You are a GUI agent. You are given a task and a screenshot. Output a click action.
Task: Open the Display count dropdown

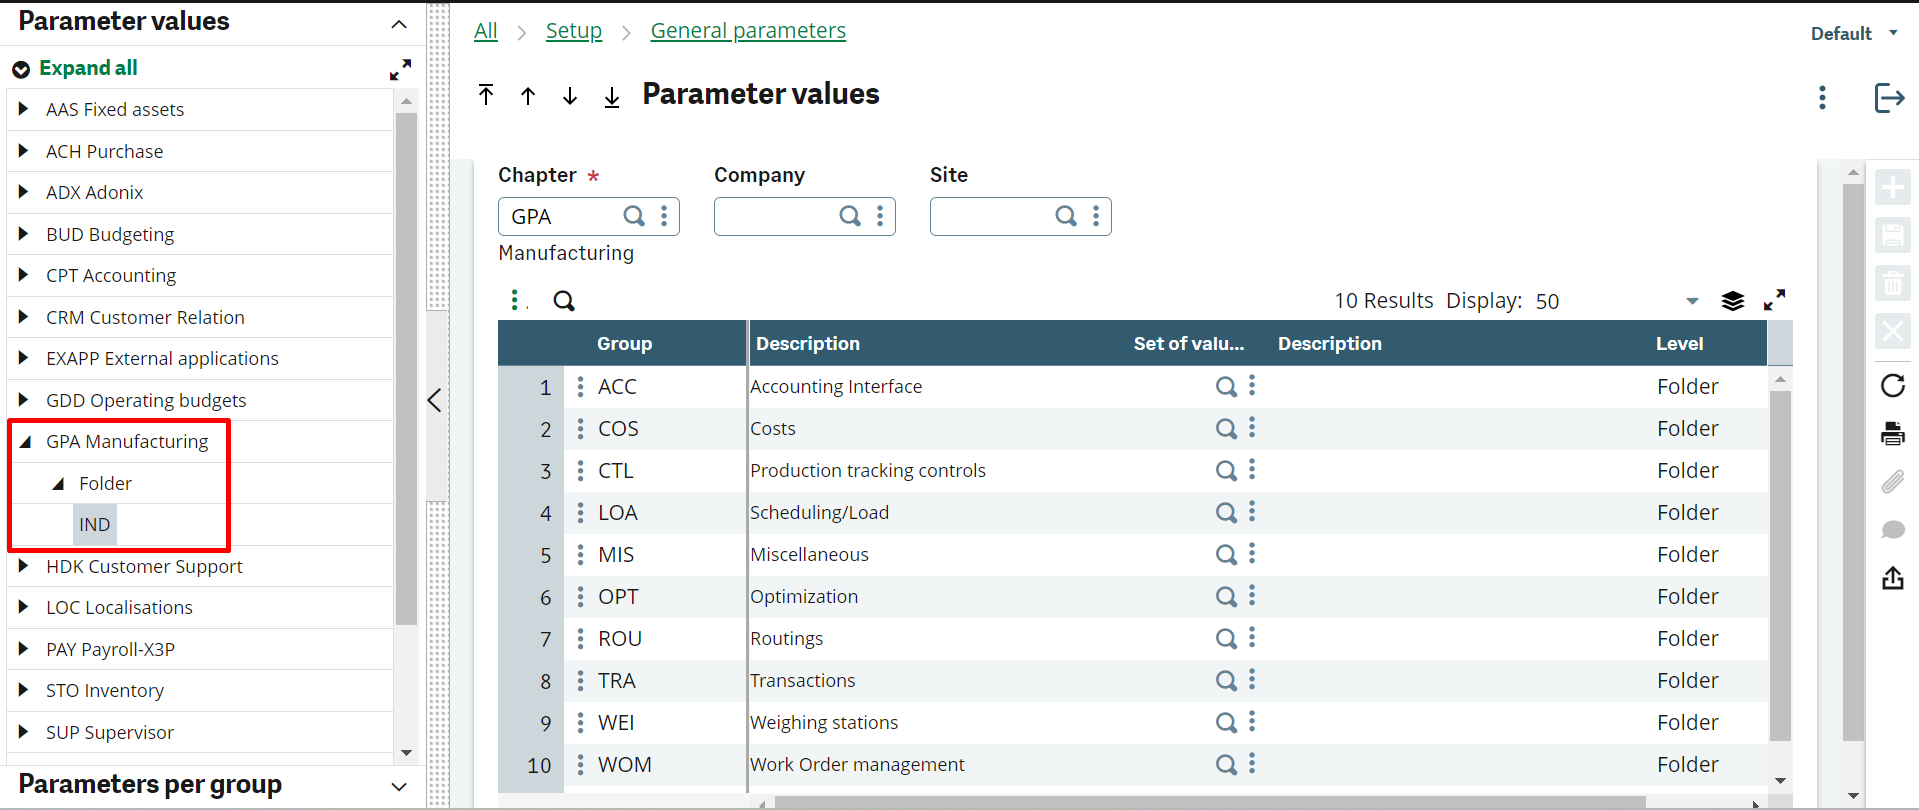pyautogui.click(x=1692, y=301)
